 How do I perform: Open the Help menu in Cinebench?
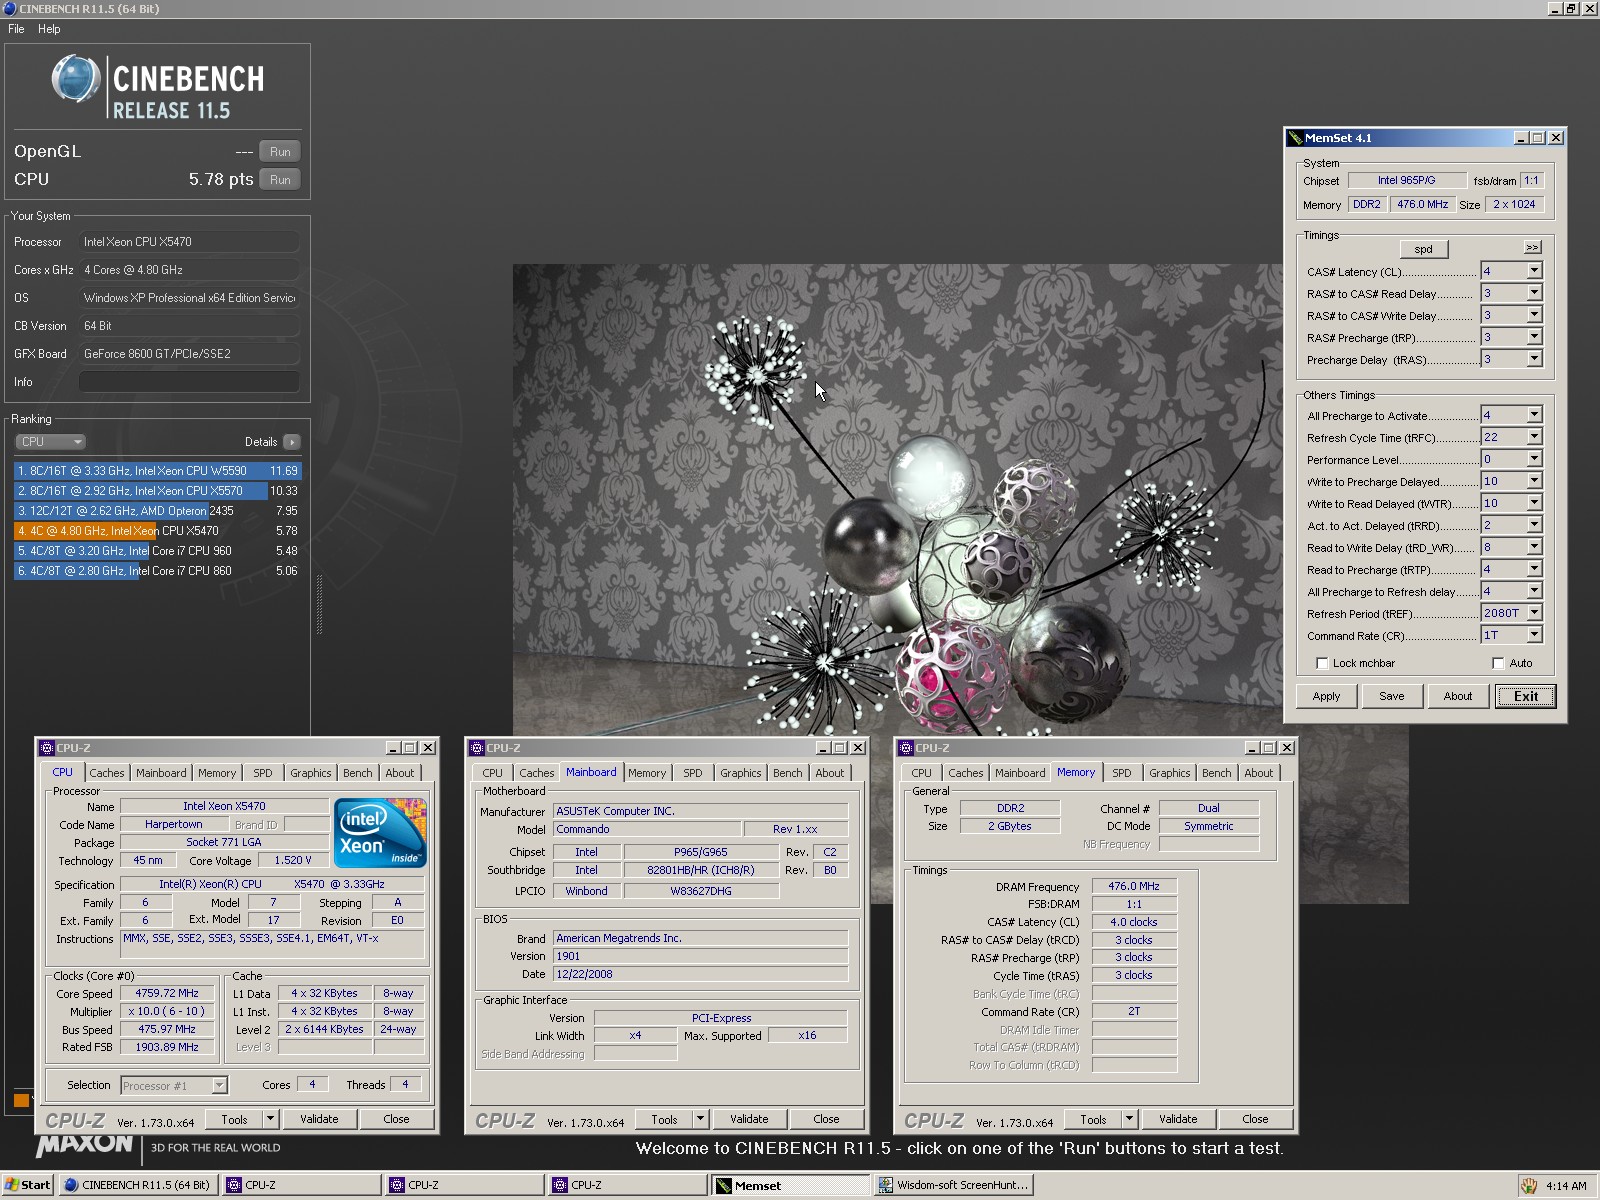[x=49, y=29]
